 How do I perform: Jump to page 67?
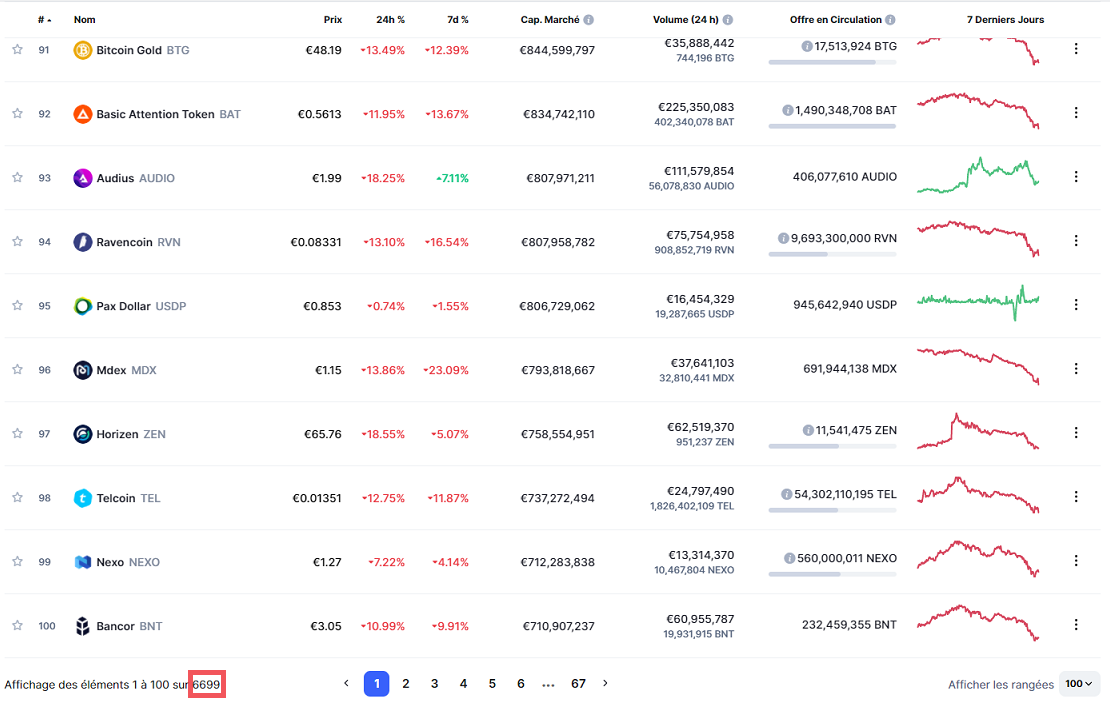[578, 683]
